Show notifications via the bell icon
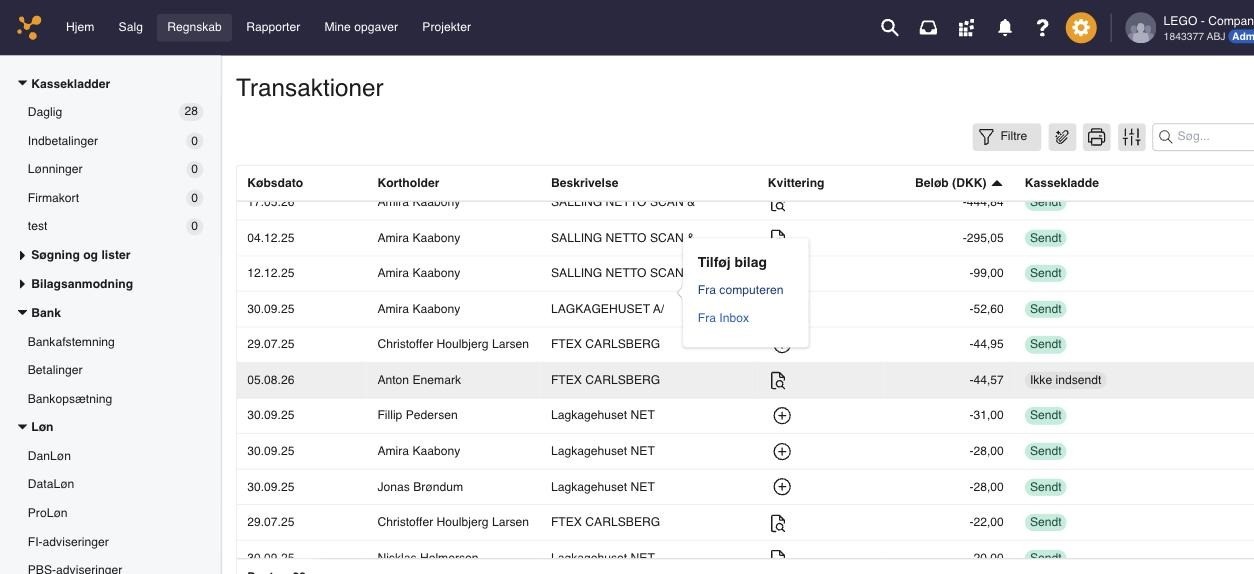 1005,28
